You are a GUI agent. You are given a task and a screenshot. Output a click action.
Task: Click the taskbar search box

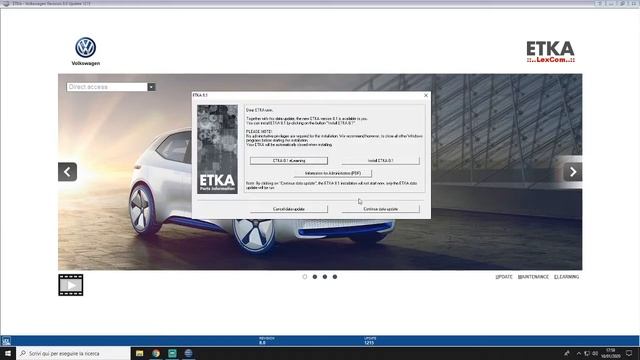[x=73, y=353]
